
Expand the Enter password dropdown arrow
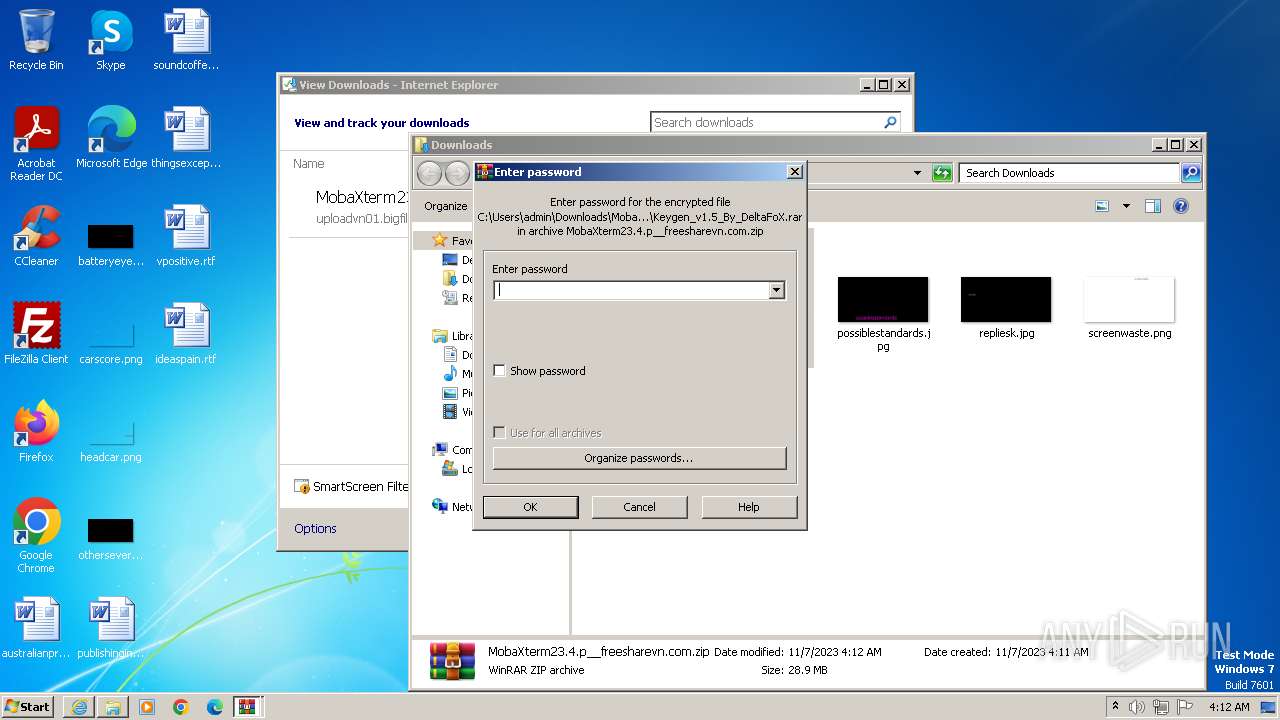pyautogui.click(x=776, y=291)
